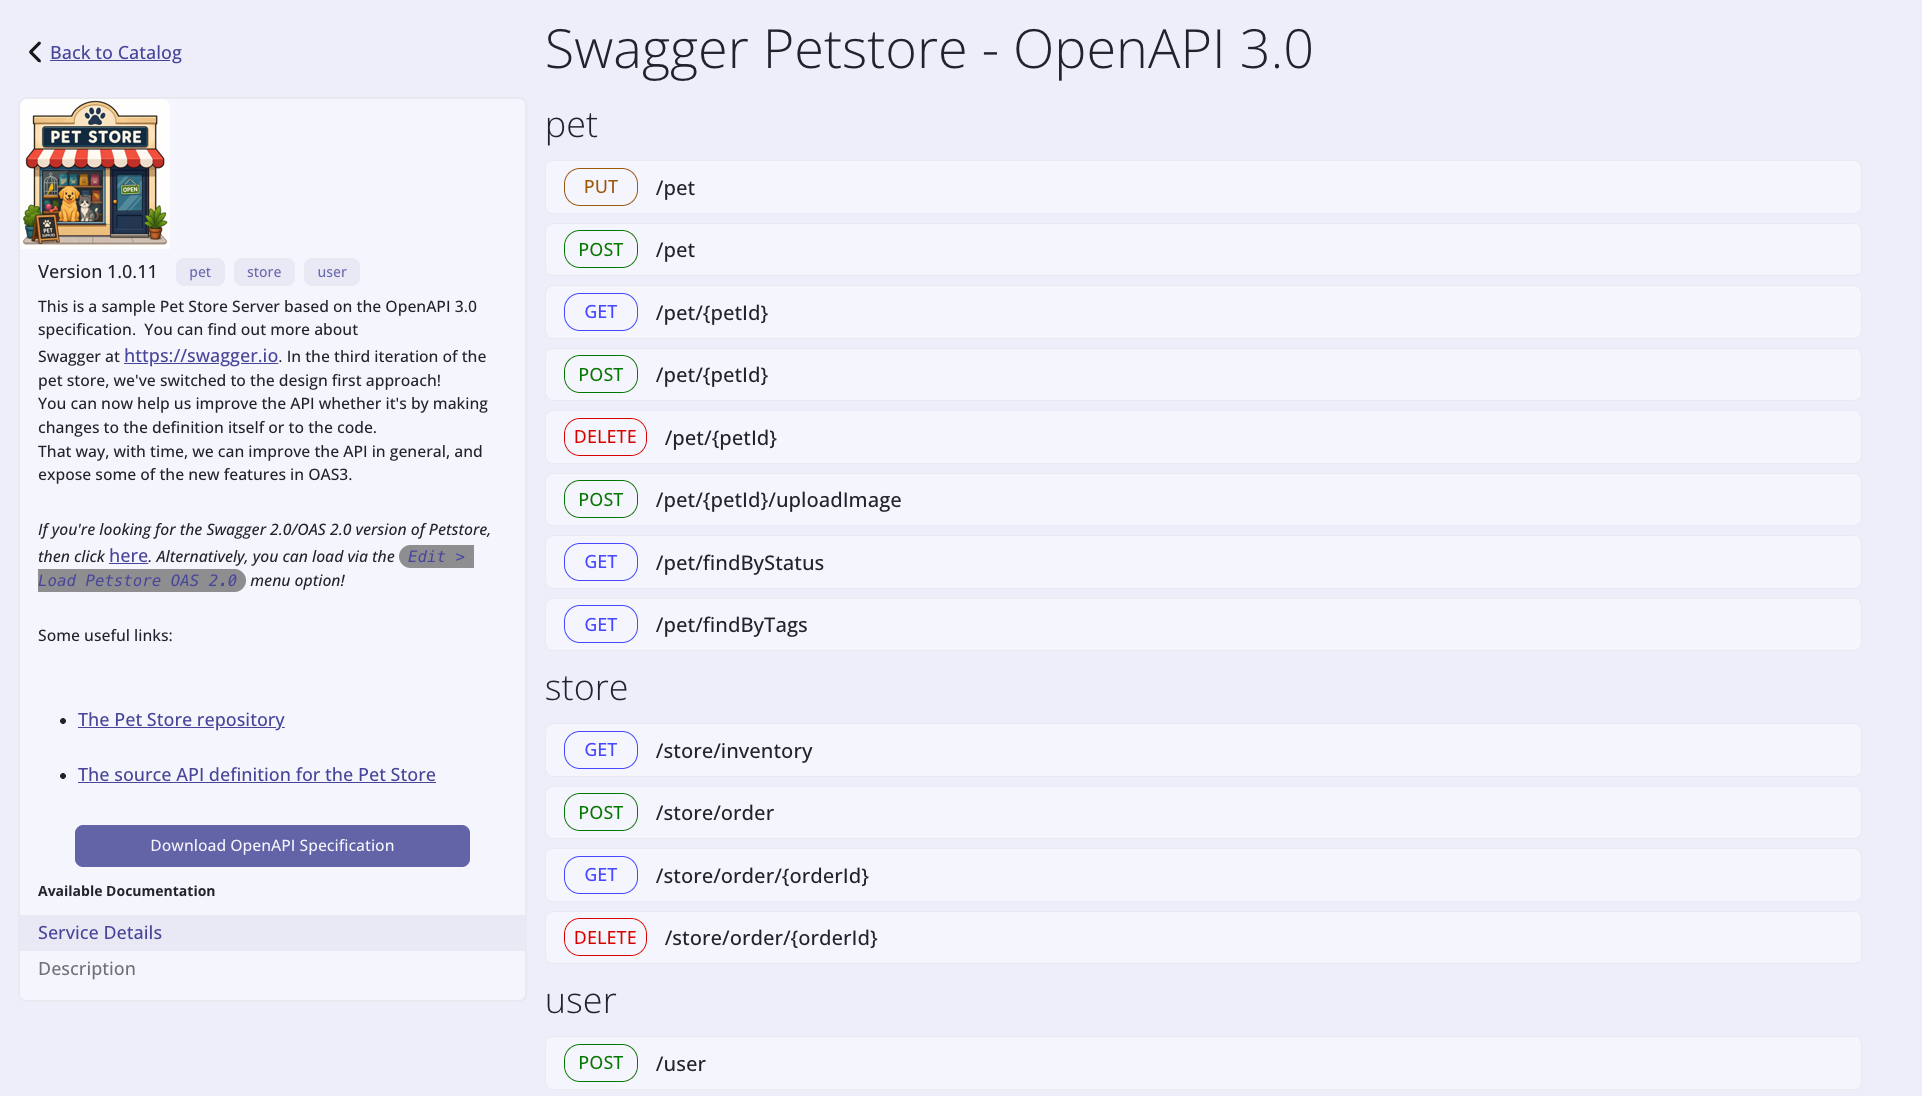Click Download OpenAPI Specification button
The height and width of the screenshot is (1096, 1922).
(272, 846)
